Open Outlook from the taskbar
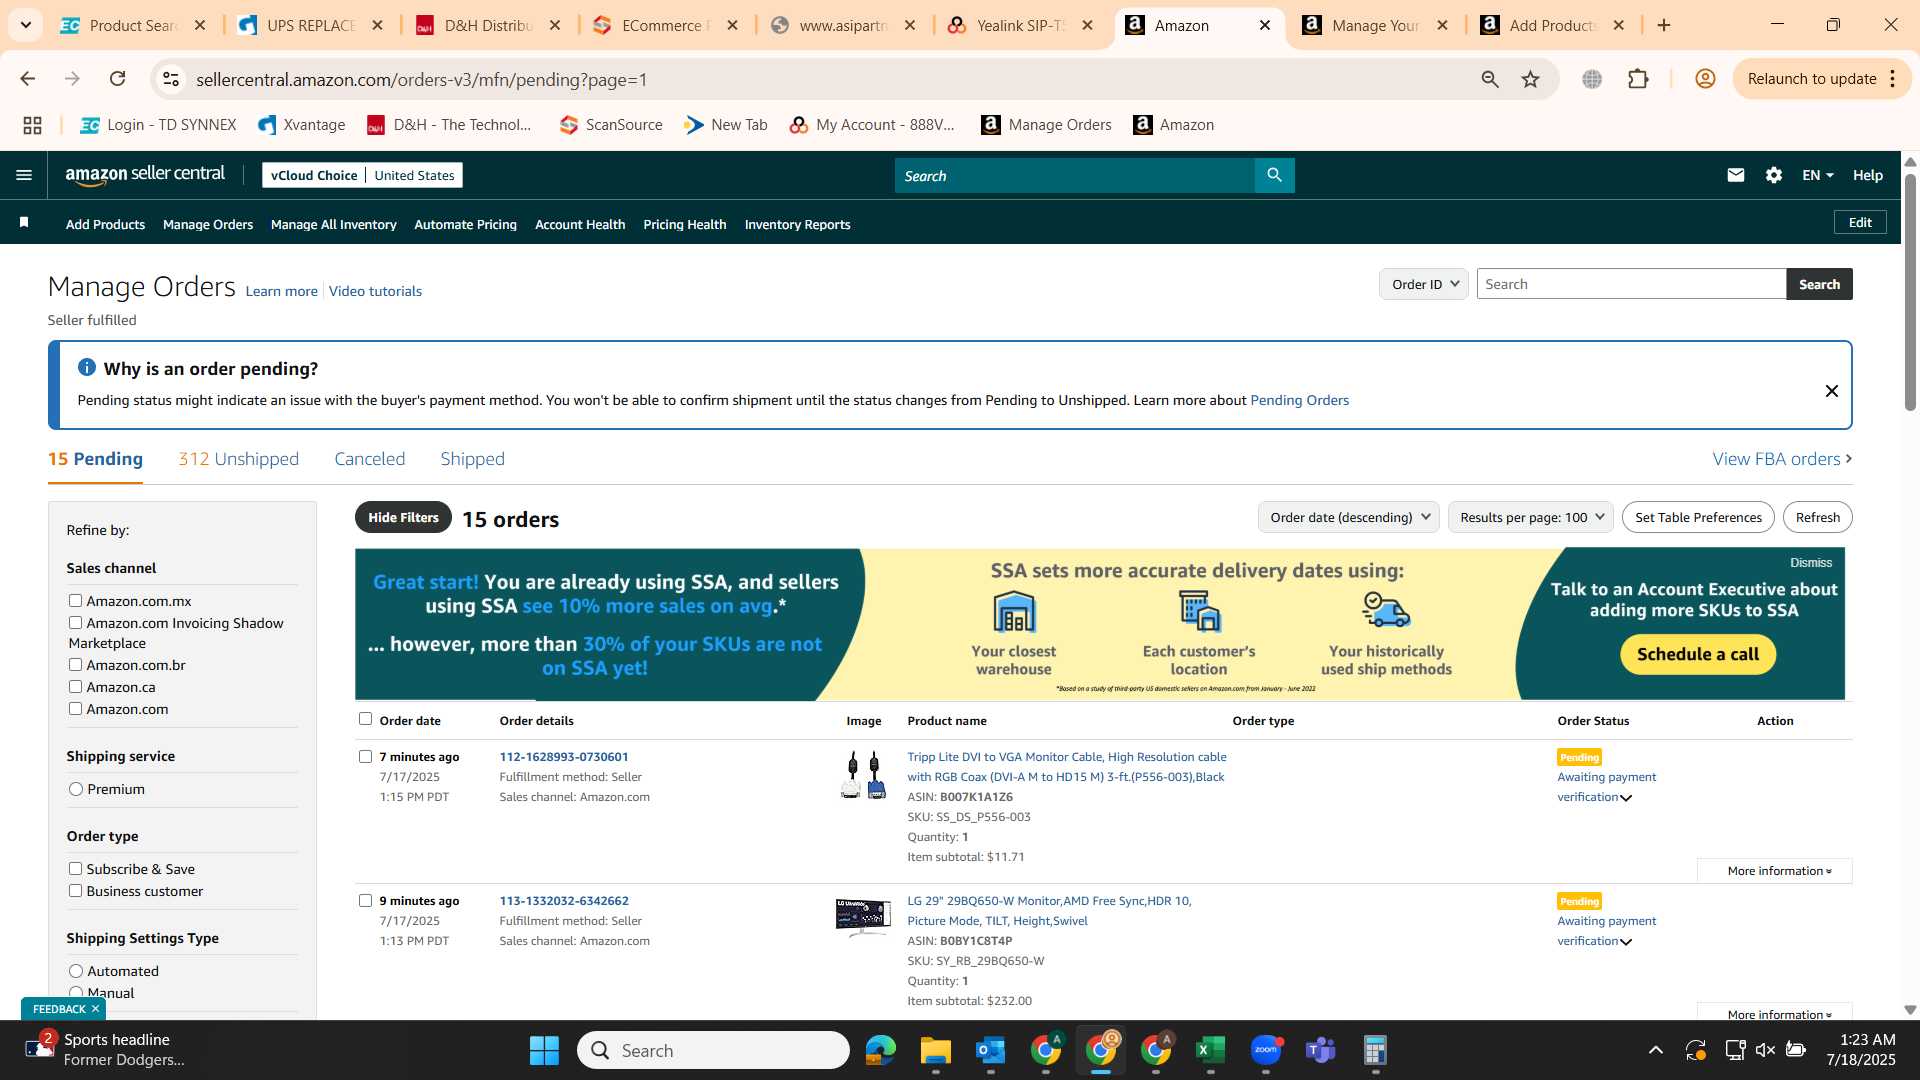This screenshot has height=1080, width=1920. coord(991,1050)
